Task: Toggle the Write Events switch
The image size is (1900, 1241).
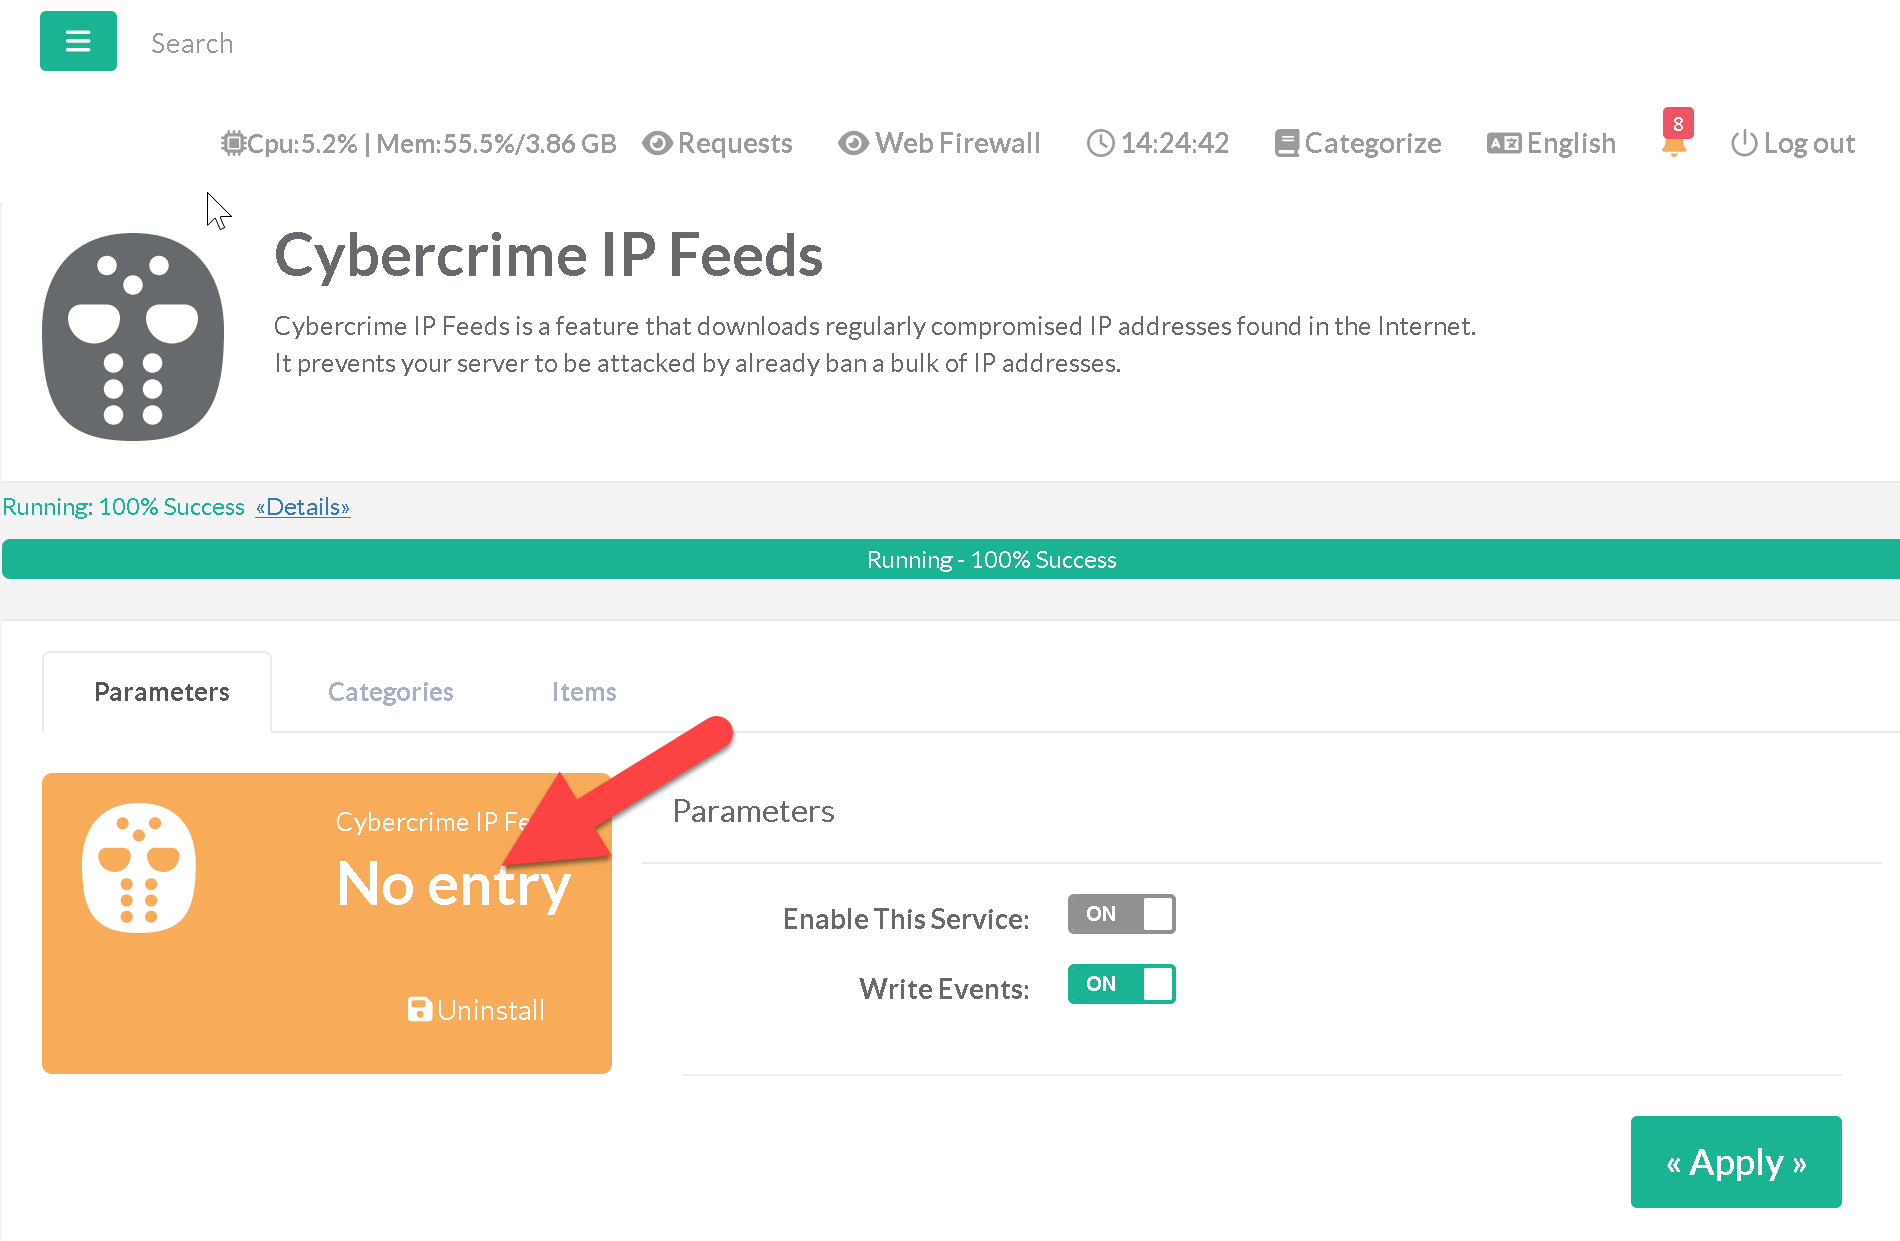Action: click(x=1121, y=984)
